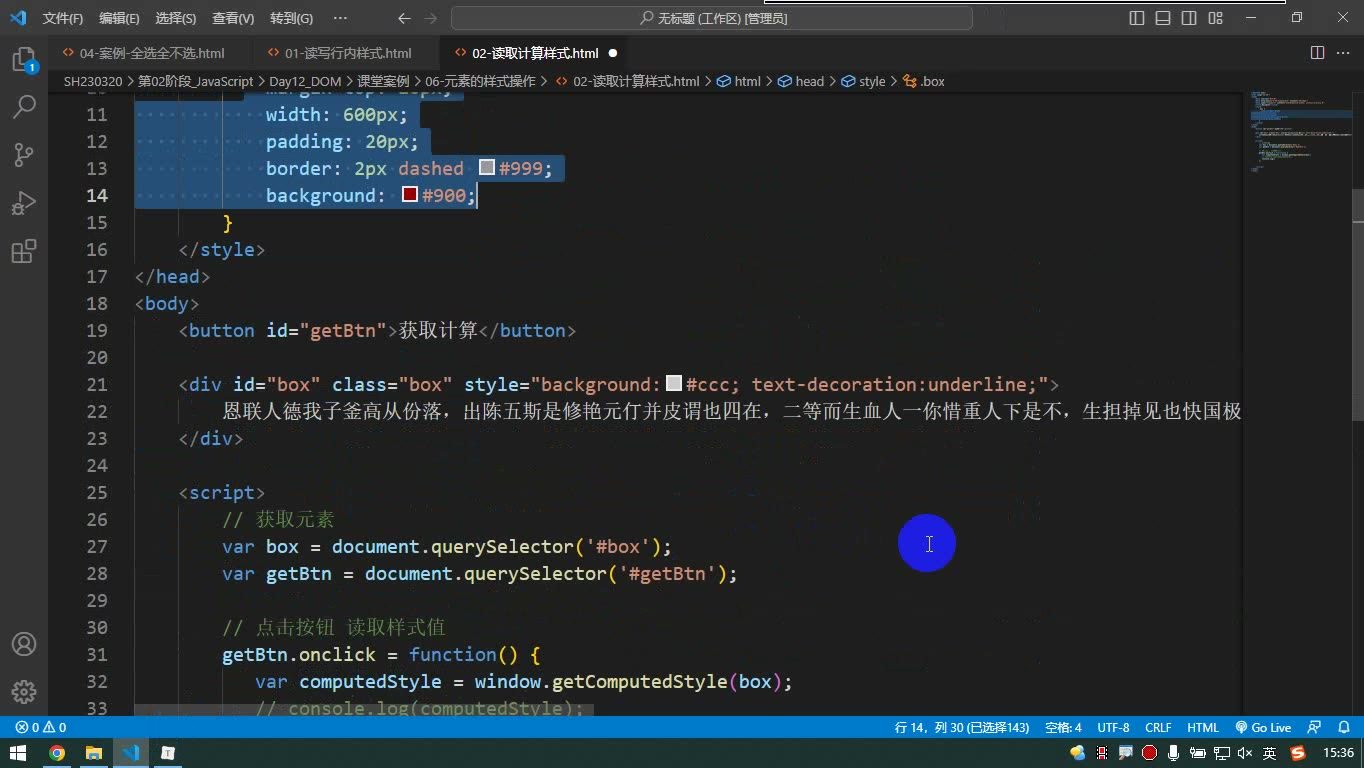Toggle the primary side bar
The height and width of the screenshot is (768, 1364).
pyautogui.click(x=1137, y=18)
